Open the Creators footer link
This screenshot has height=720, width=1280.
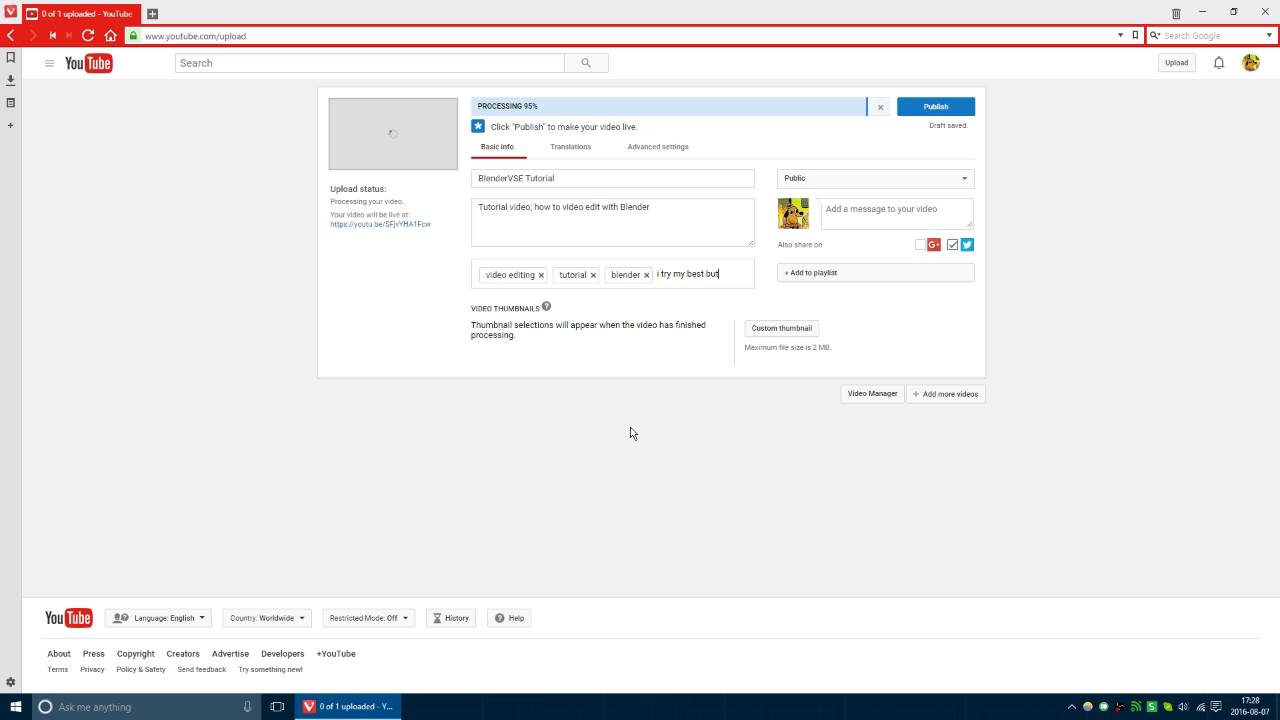click(x=183, y=654)
